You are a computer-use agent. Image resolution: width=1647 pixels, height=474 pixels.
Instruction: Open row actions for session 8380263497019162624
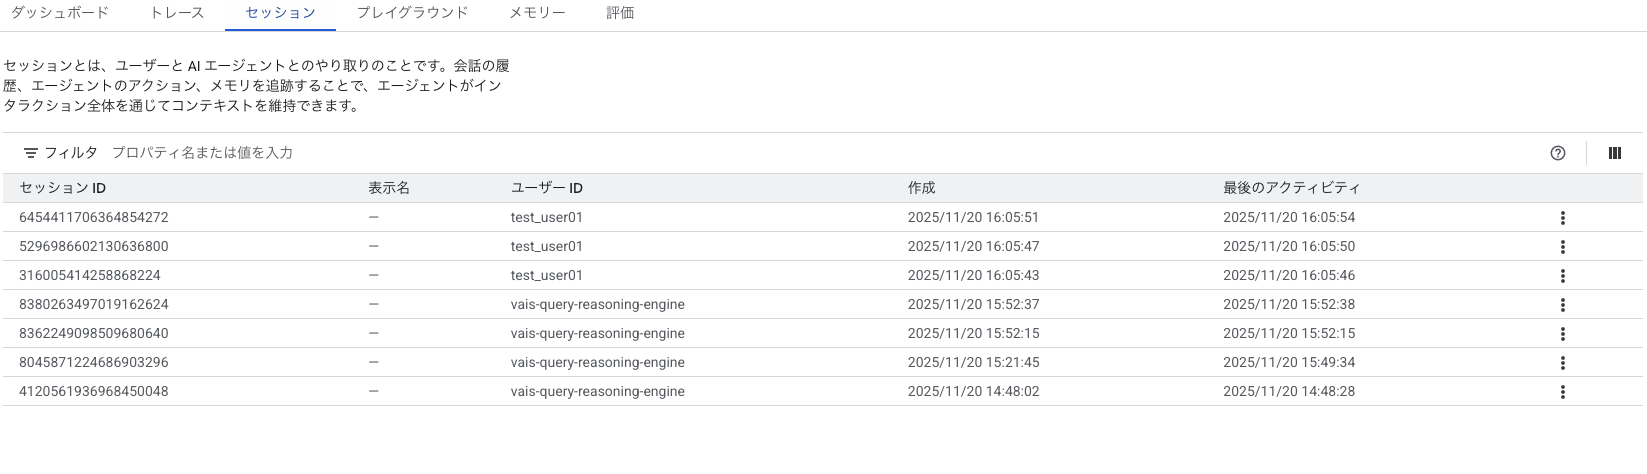tap(1562, 305)
